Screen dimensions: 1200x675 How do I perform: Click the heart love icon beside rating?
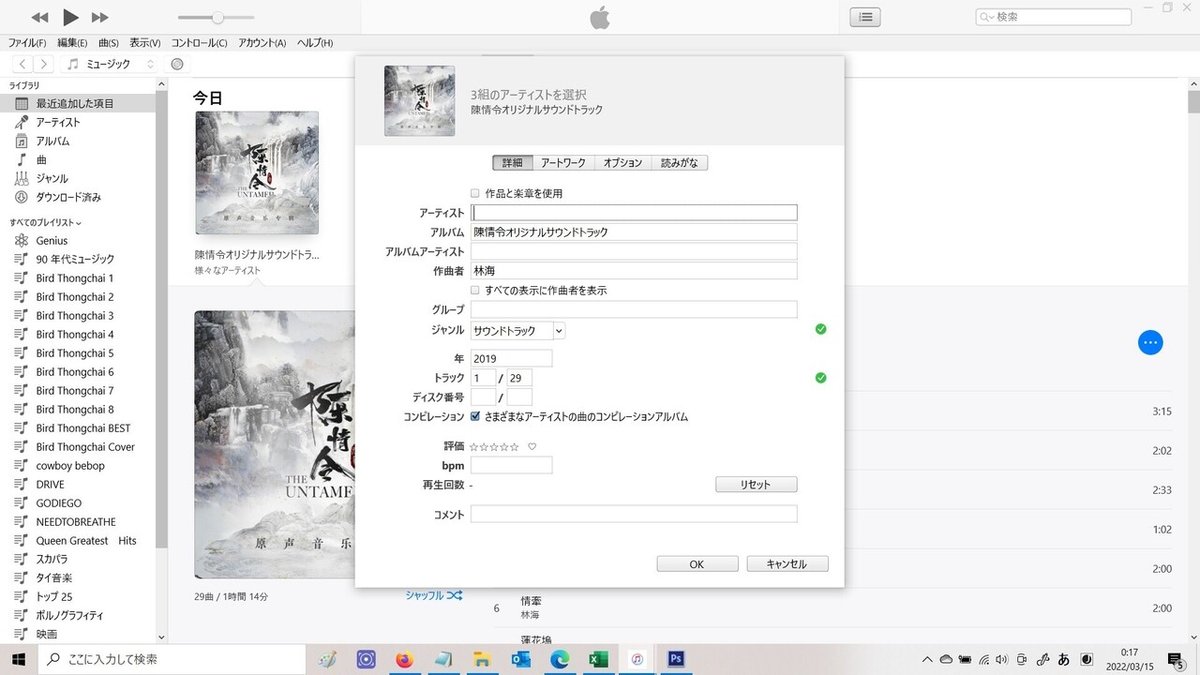tap(532, 446)
